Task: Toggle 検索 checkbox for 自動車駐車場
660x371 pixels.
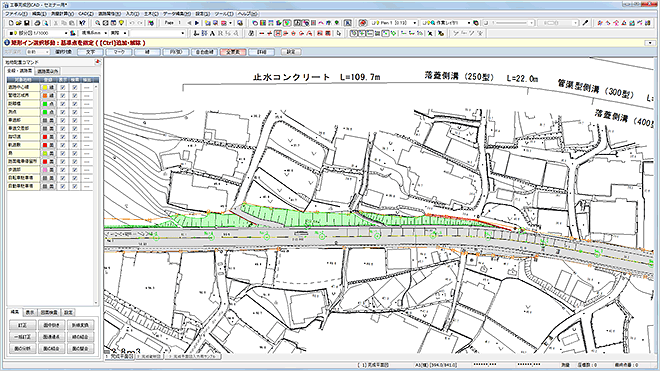Action: (x=75, y=186)
